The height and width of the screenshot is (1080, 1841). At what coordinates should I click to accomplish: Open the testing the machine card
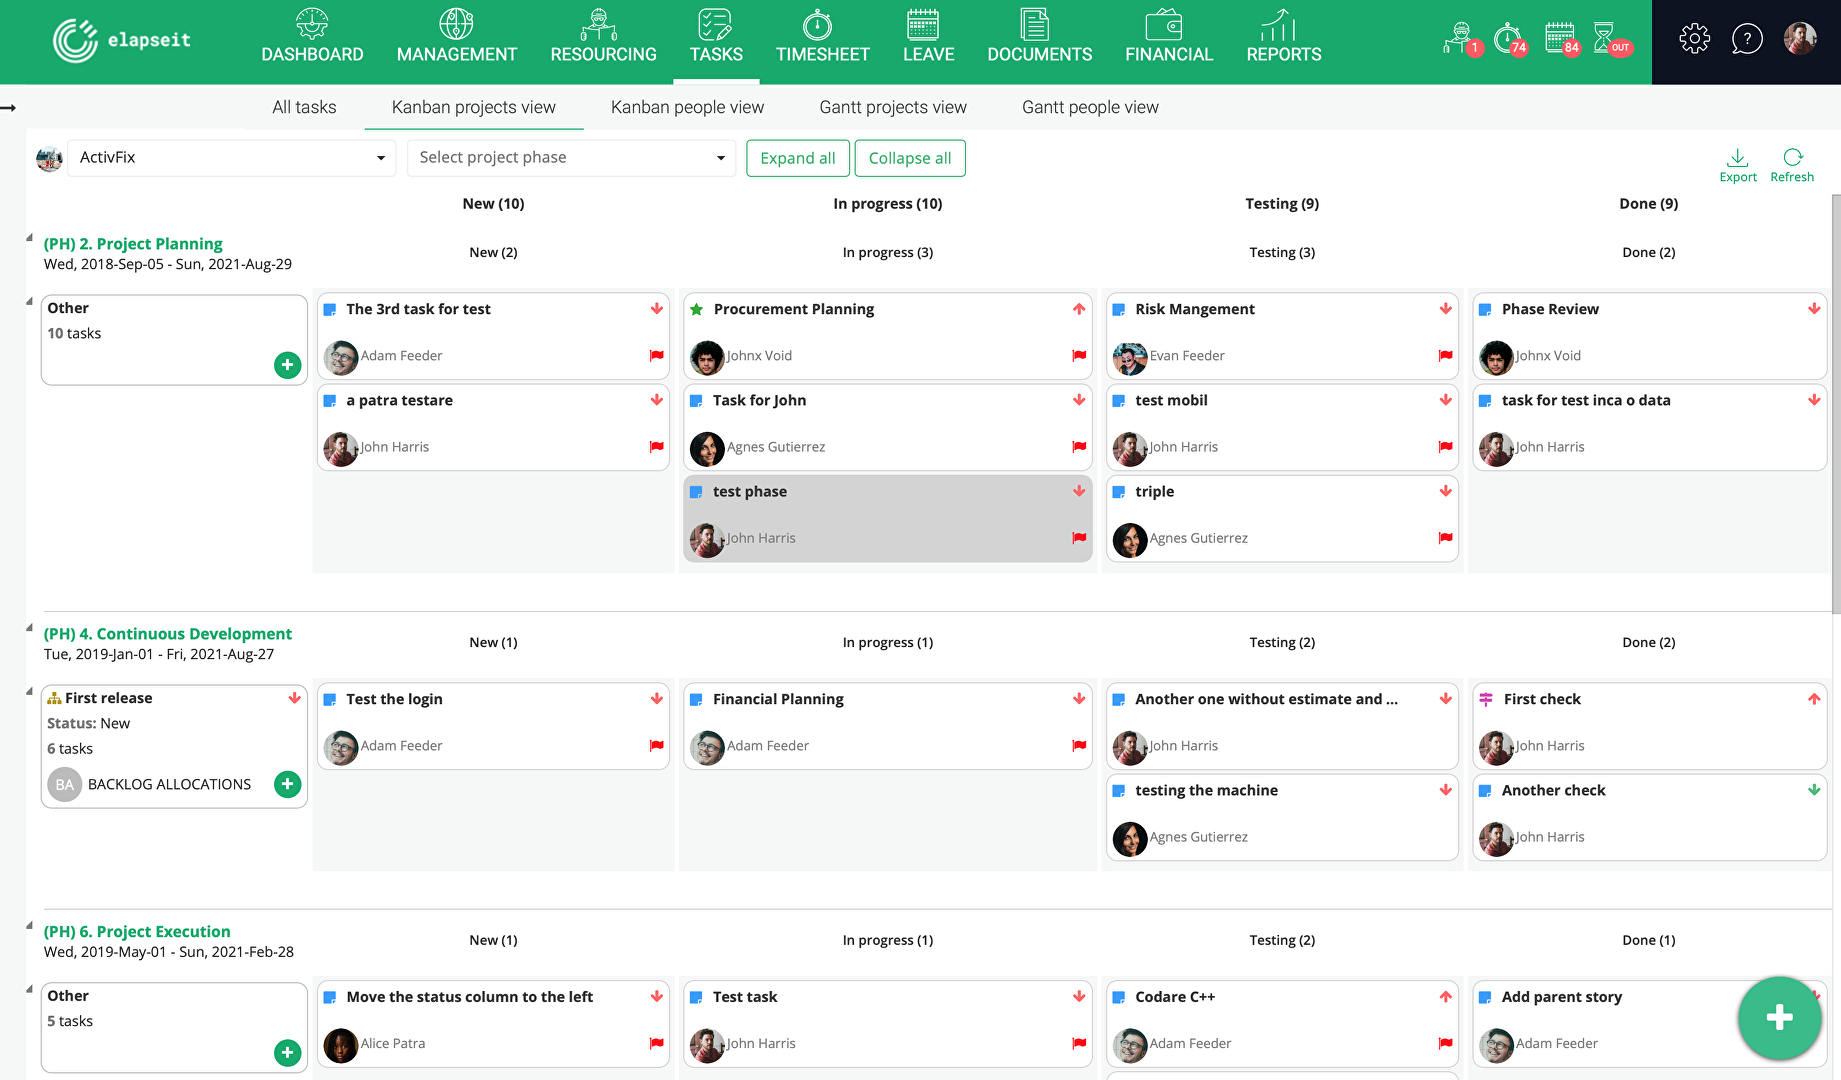click(x=1282, y=817)
